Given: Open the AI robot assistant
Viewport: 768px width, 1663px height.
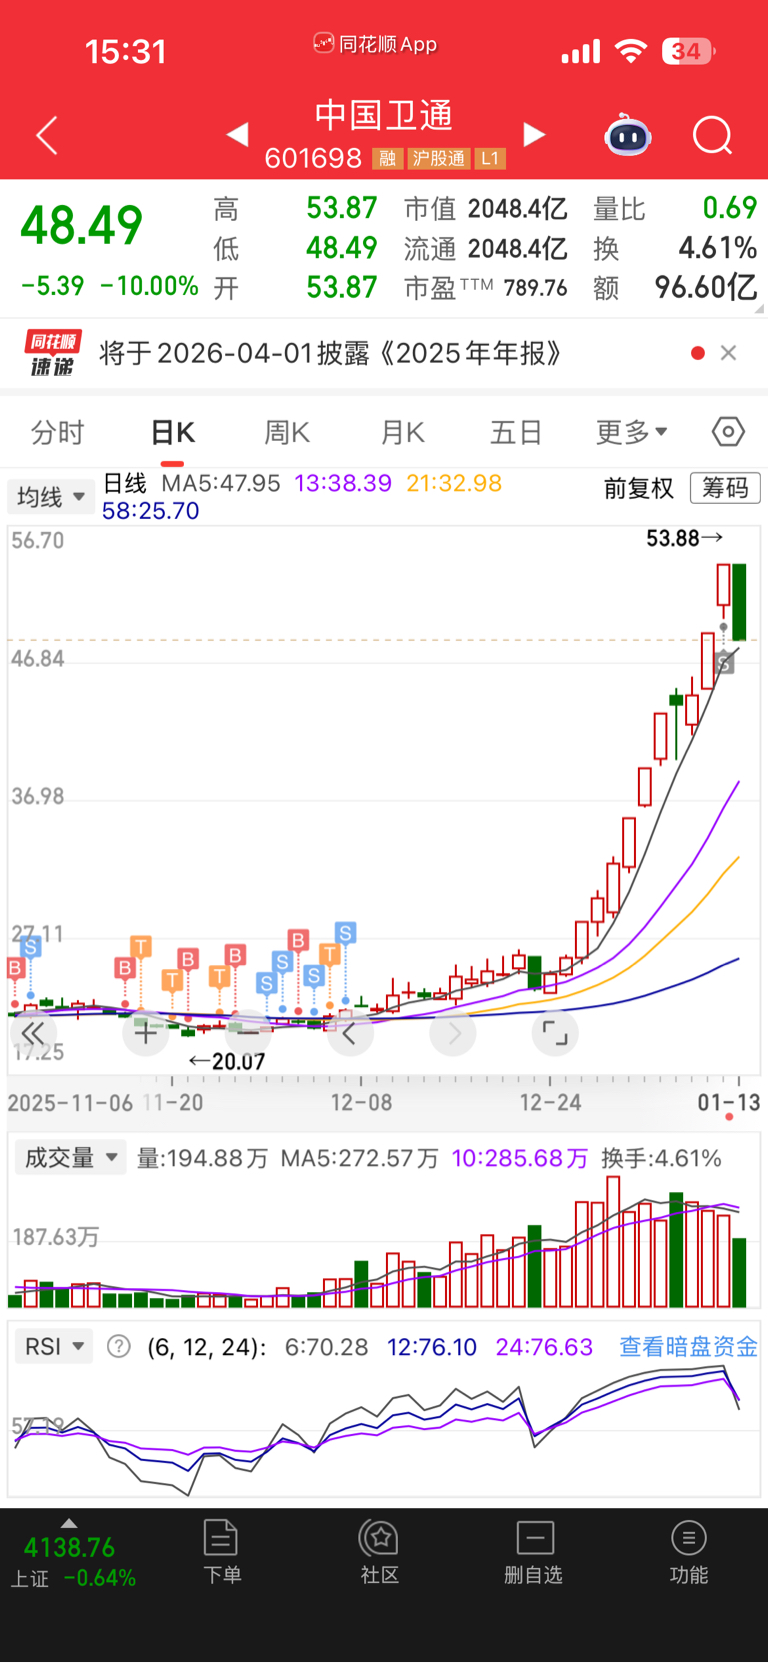Looking at the screenshot, I should 628,135.
